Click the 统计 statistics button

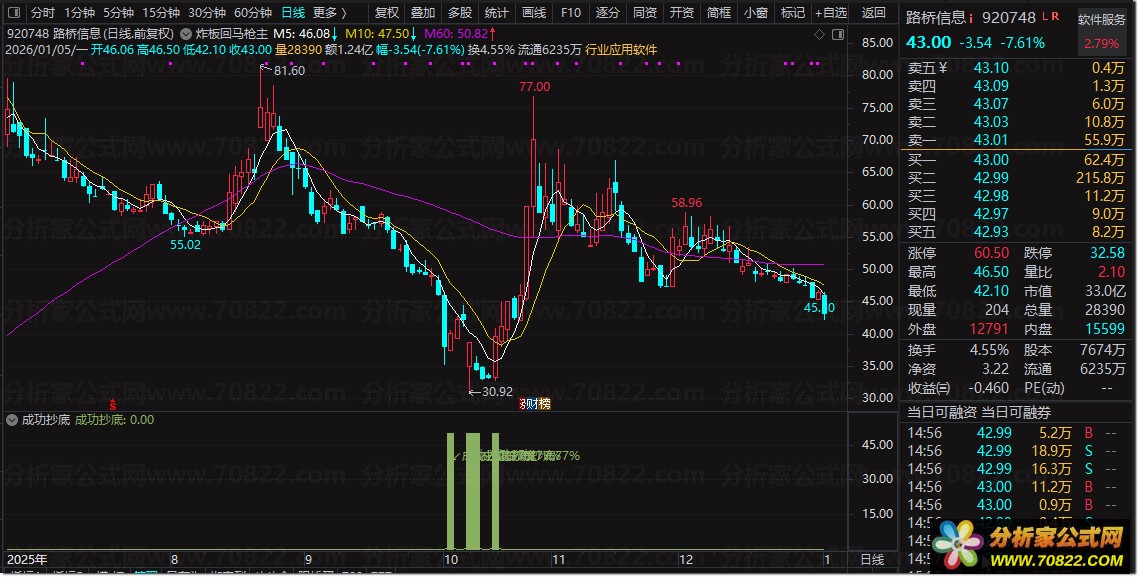[497, 12]
